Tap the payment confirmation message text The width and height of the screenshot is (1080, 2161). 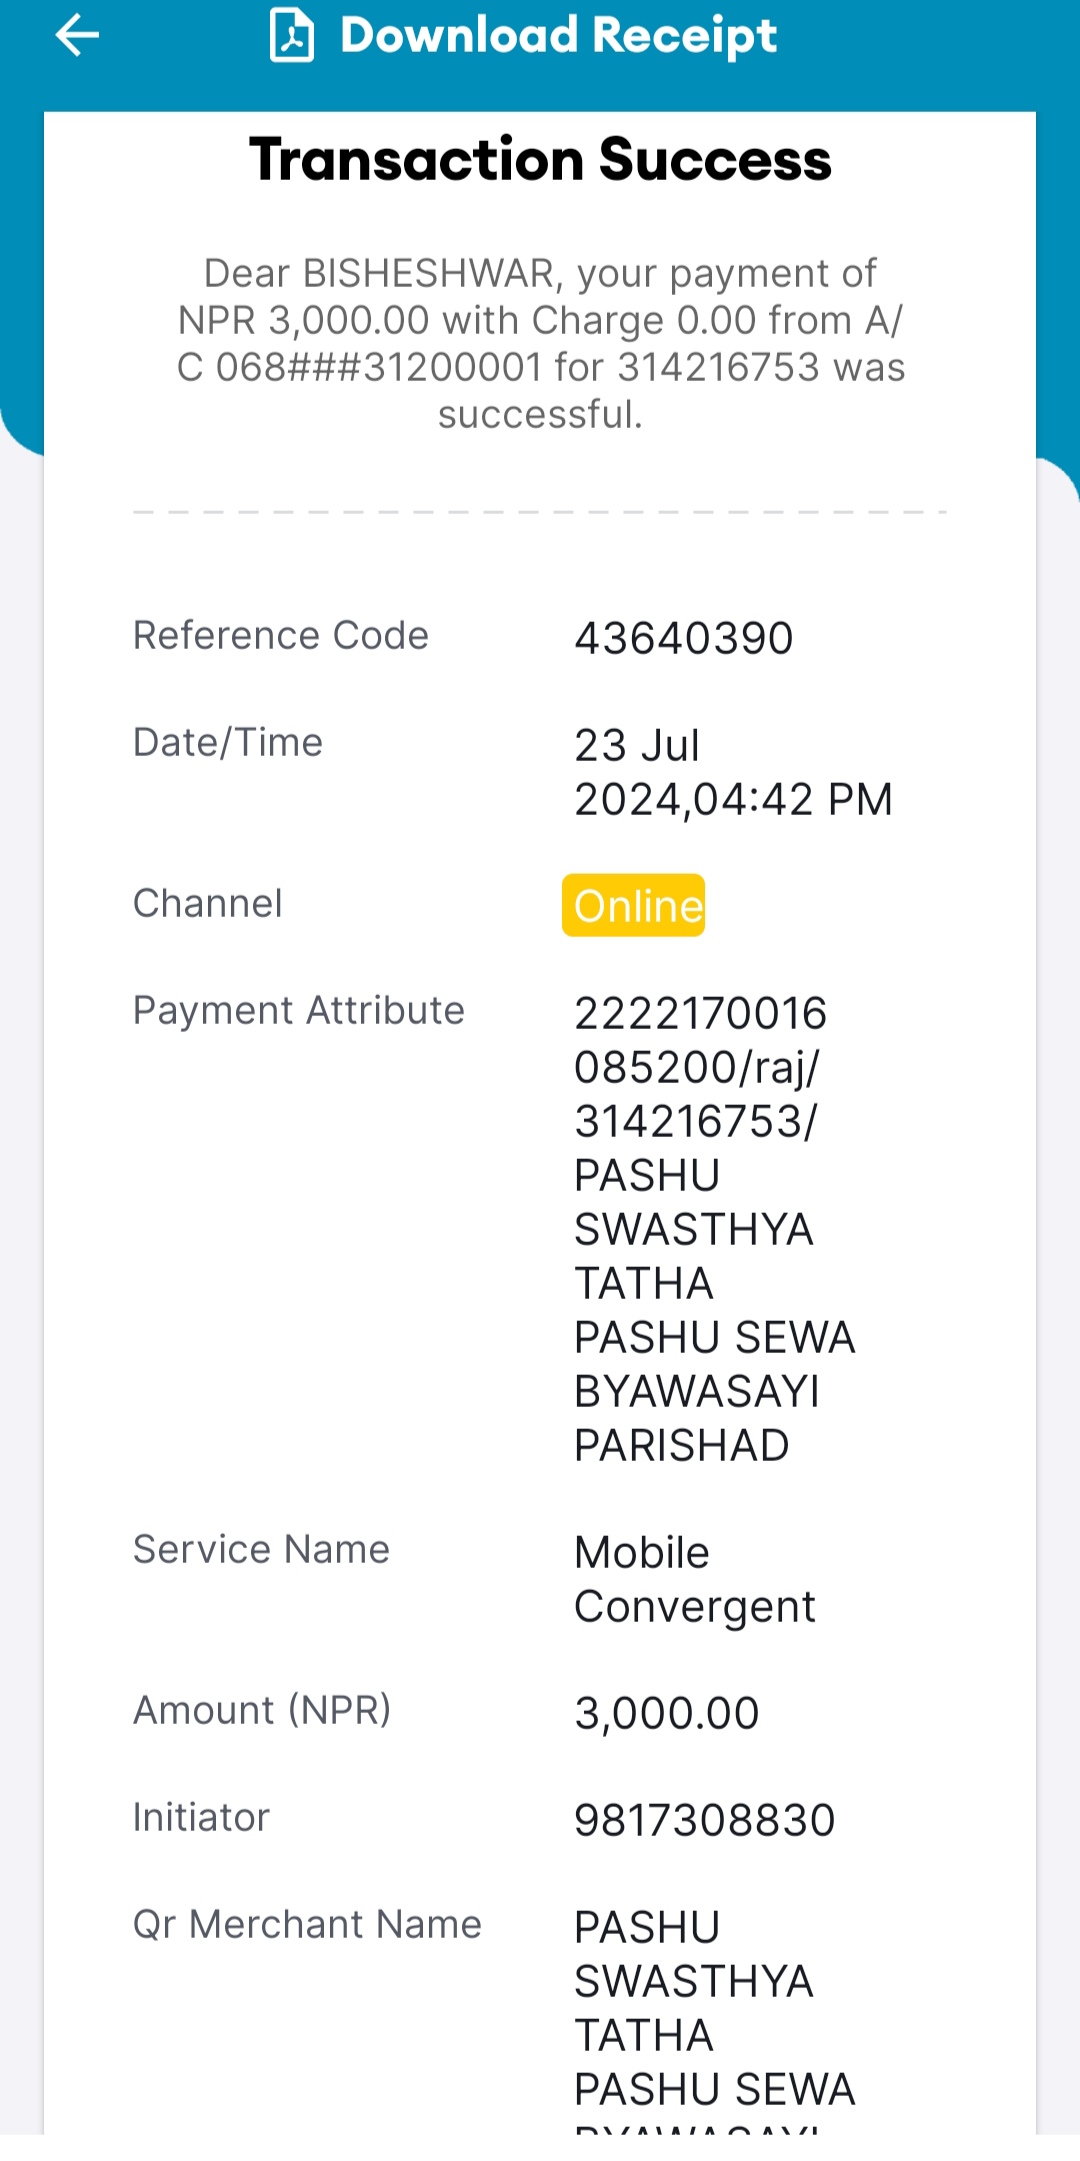click(540, 344)
